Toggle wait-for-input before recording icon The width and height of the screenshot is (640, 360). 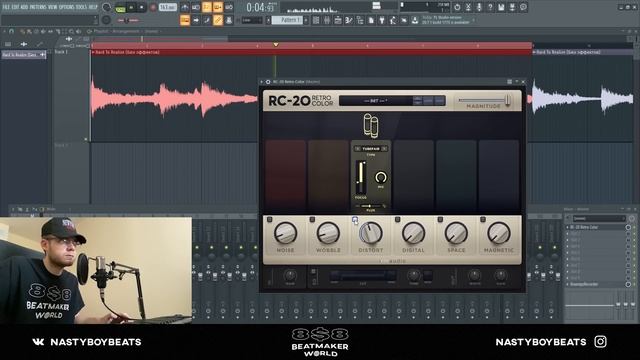196,7
